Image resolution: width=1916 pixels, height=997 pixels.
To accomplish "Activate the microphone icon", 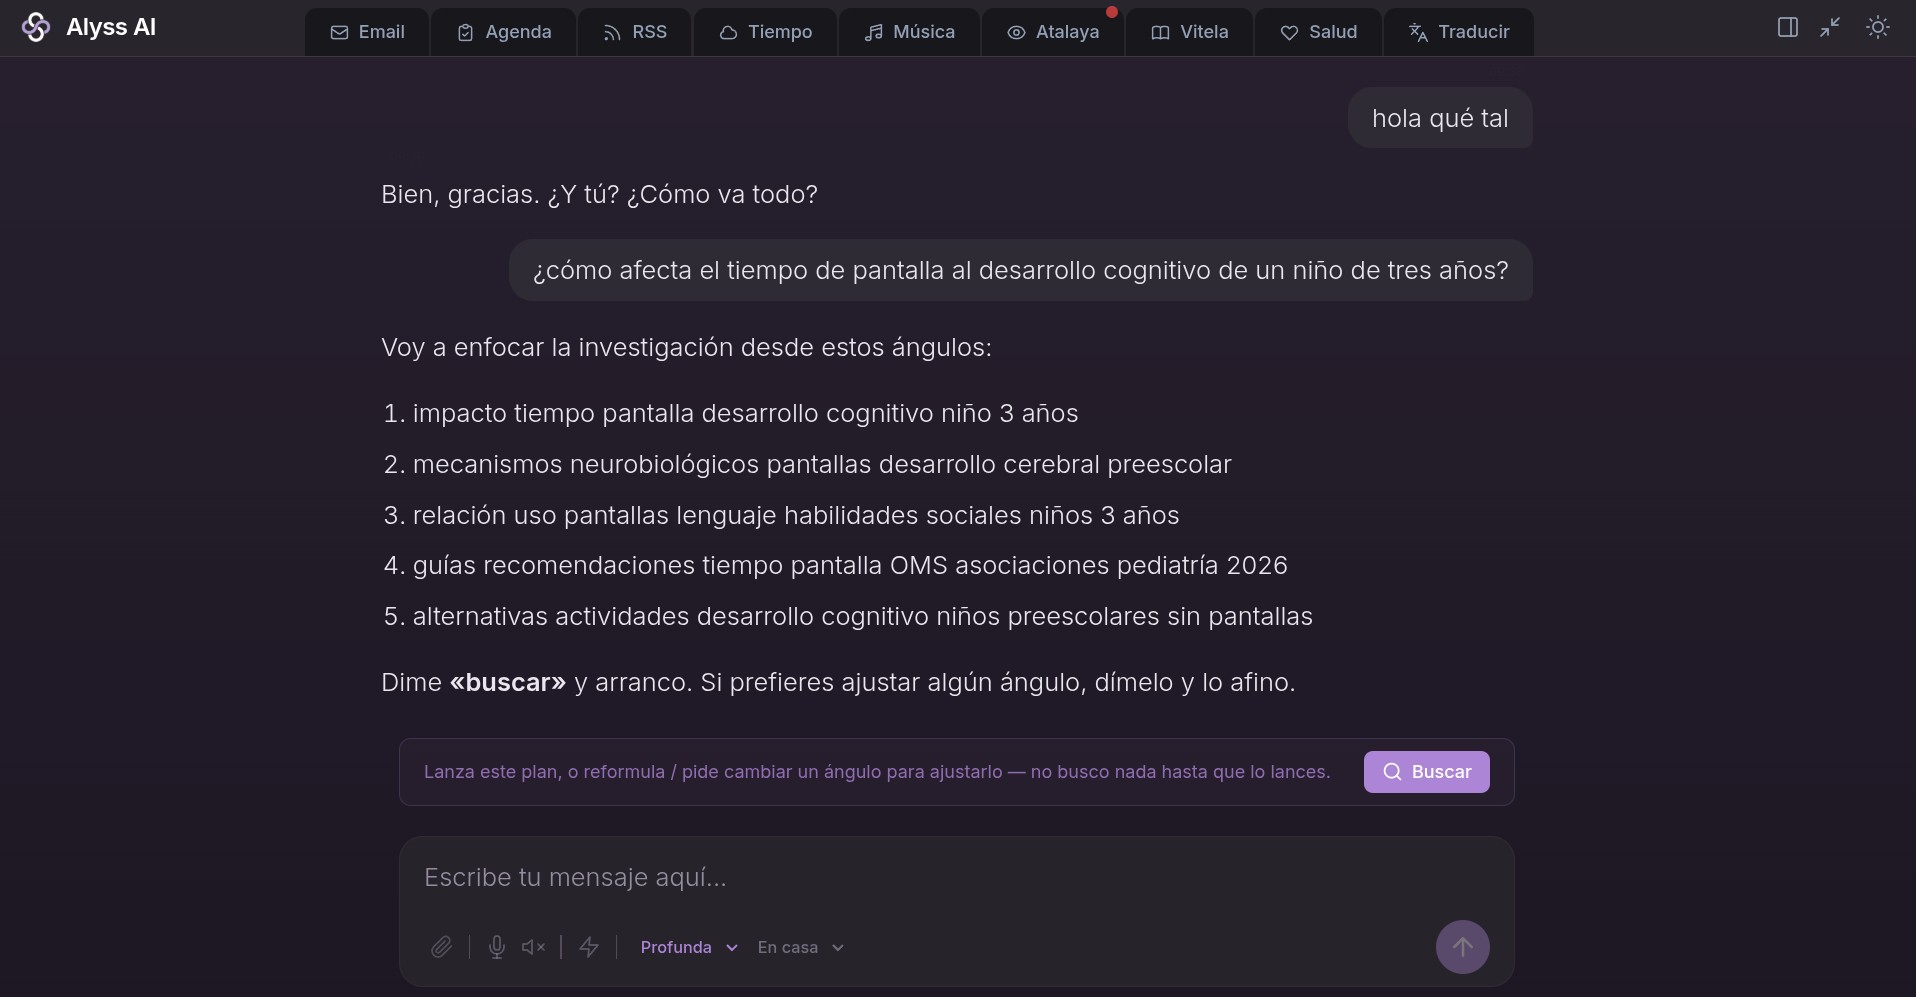I will [x=496, y=947].
